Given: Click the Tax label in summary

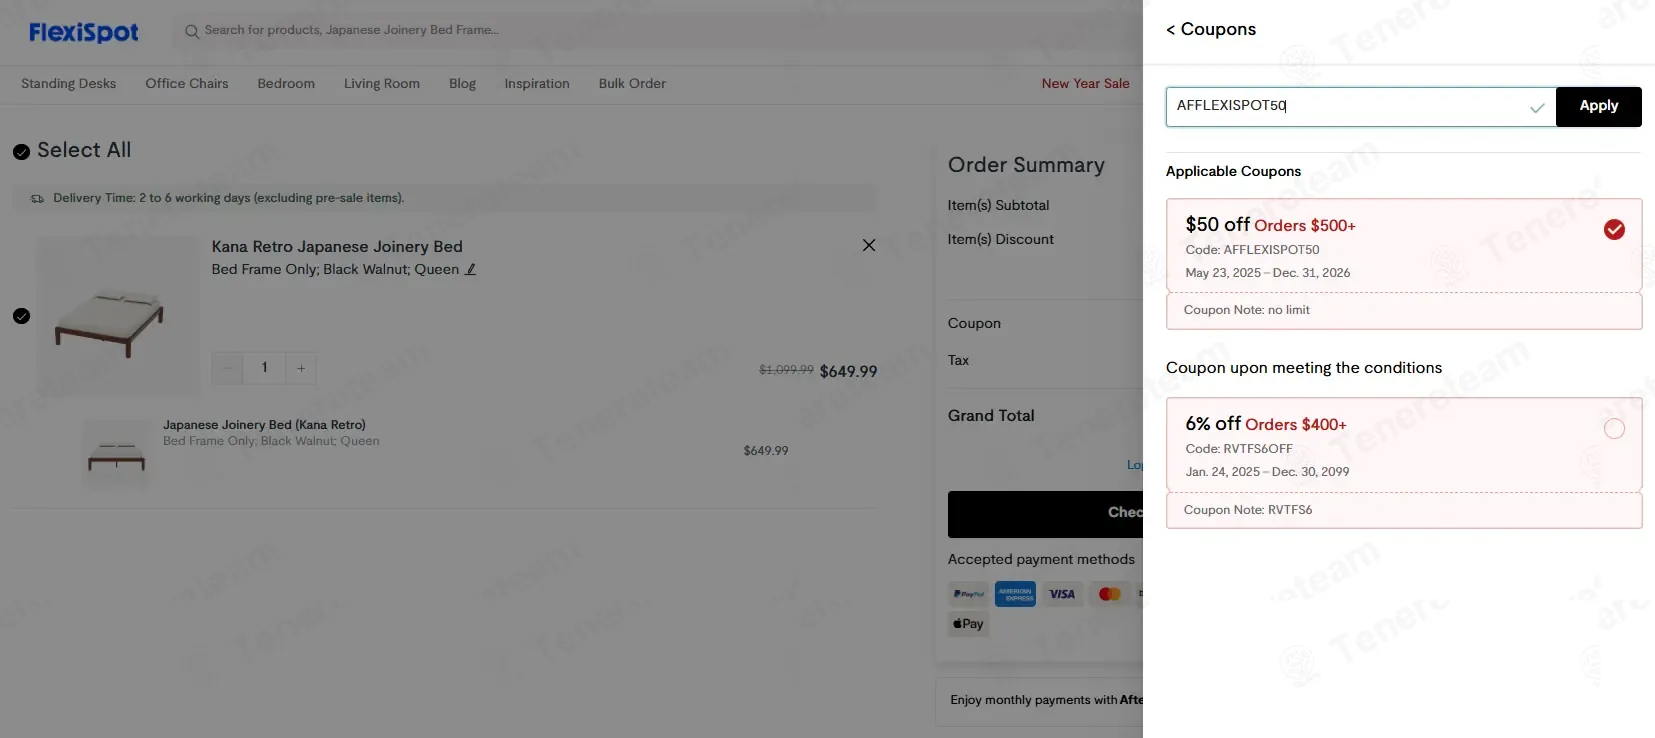Looking at the screenshot, I should click(x=958, y=360).
